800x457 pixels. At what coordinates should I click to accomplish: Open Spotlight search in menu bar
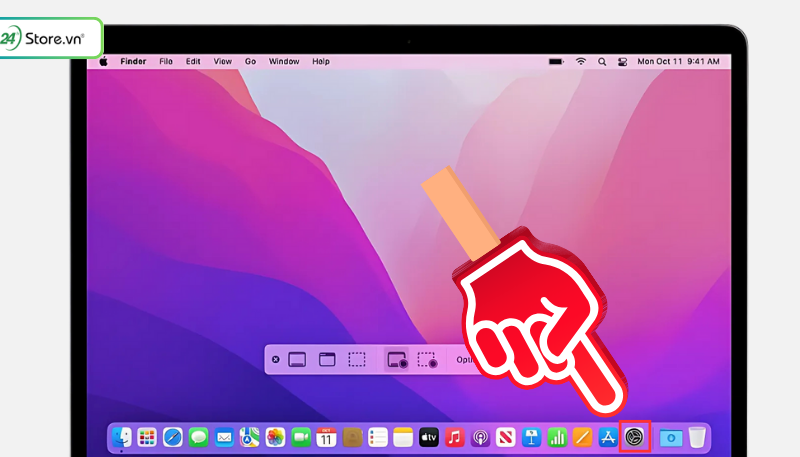[x=602, y=61]
